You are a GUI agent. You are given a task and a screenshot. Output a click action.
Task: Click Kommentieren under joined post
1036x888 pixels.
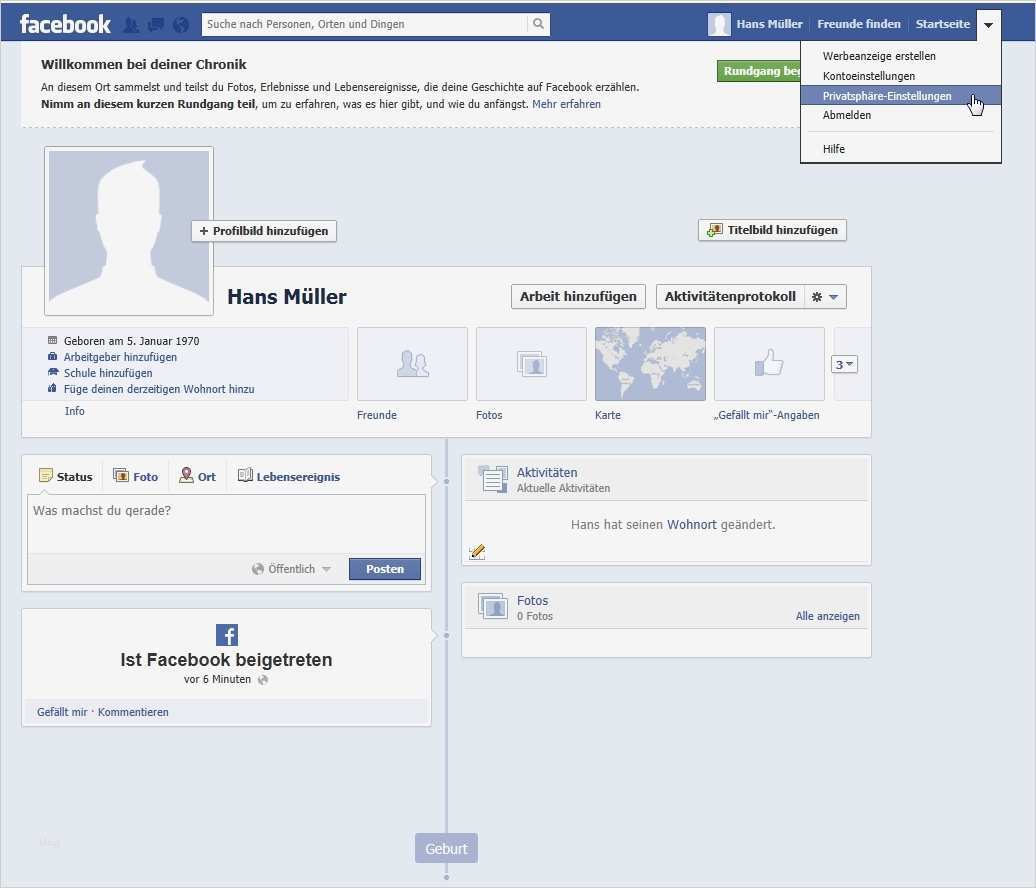click(133, 712)
